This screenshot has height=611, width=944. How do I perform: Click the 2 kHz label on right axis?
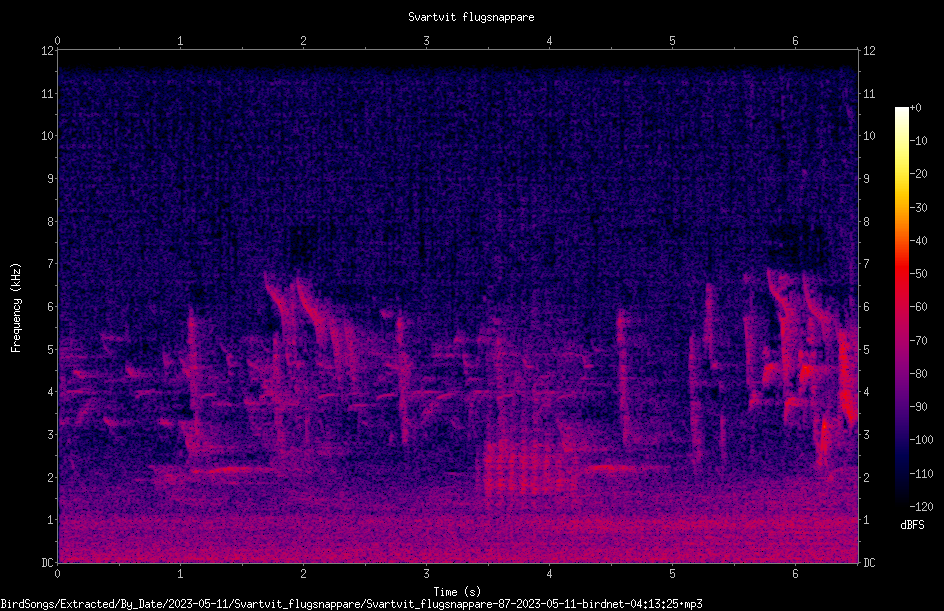866,477
